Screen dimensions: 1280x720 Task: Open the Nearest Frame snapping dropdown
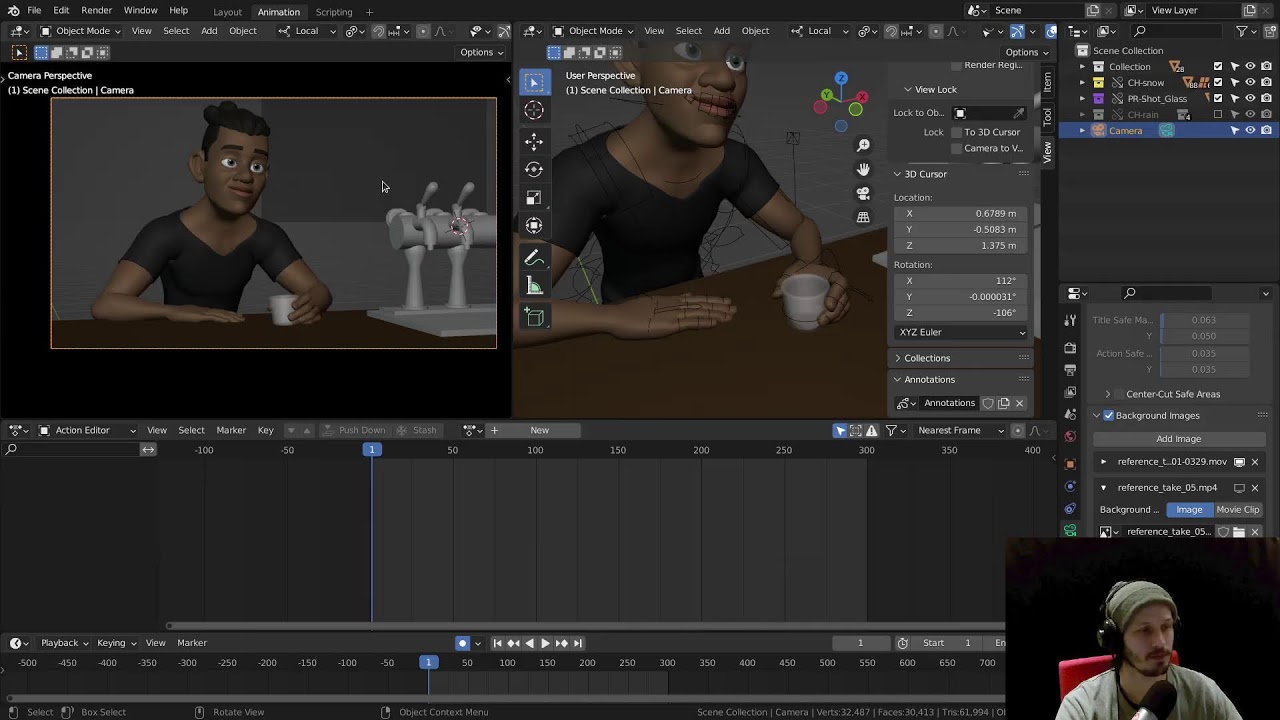(961, 430)
